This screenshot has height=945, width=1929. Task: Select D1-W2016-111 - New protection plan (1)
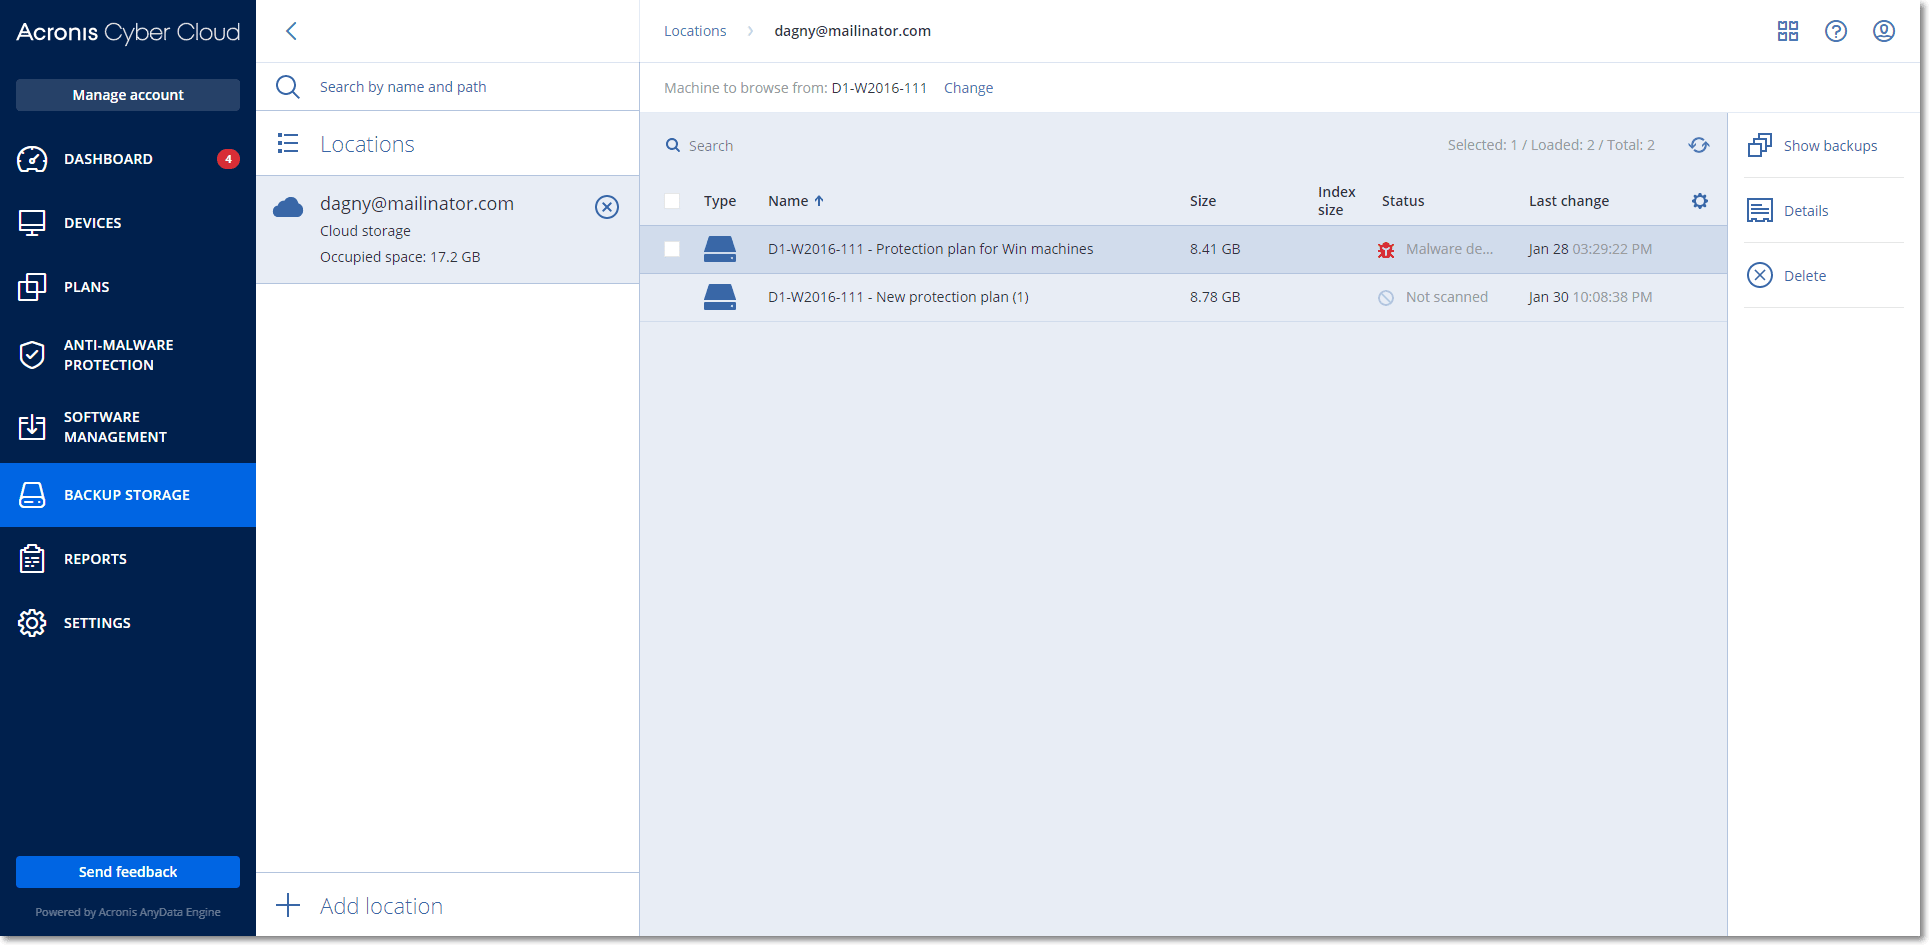pos(898,297)
